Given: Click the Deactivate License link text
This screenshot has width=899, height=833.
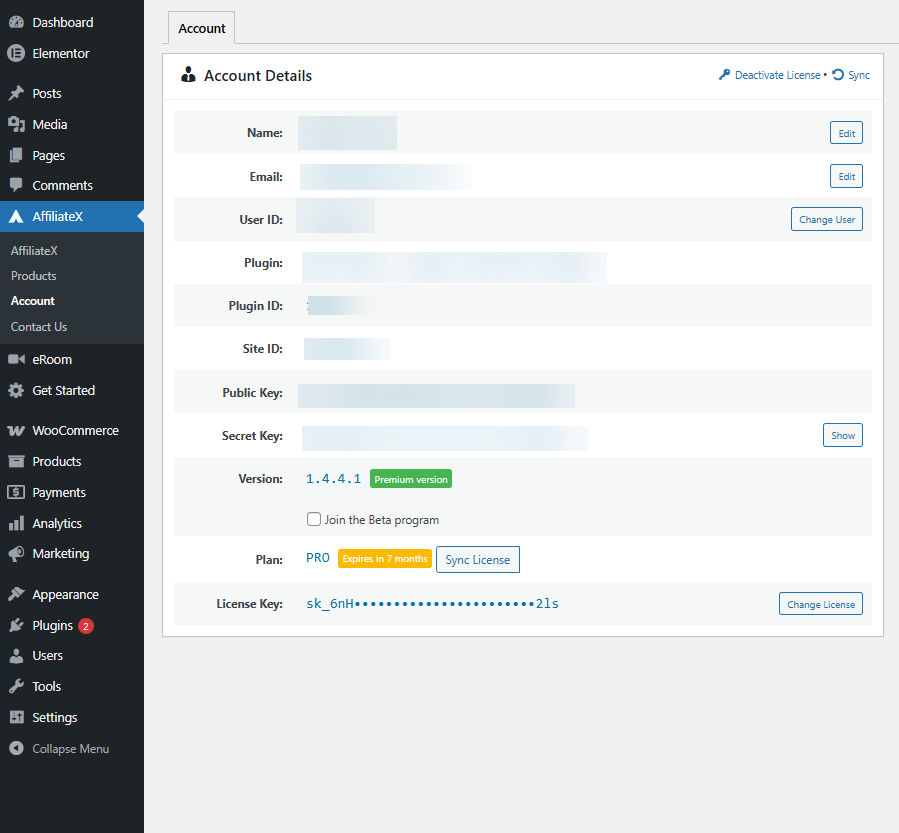Looking at the screenshot, I should [x=777, y=75].
